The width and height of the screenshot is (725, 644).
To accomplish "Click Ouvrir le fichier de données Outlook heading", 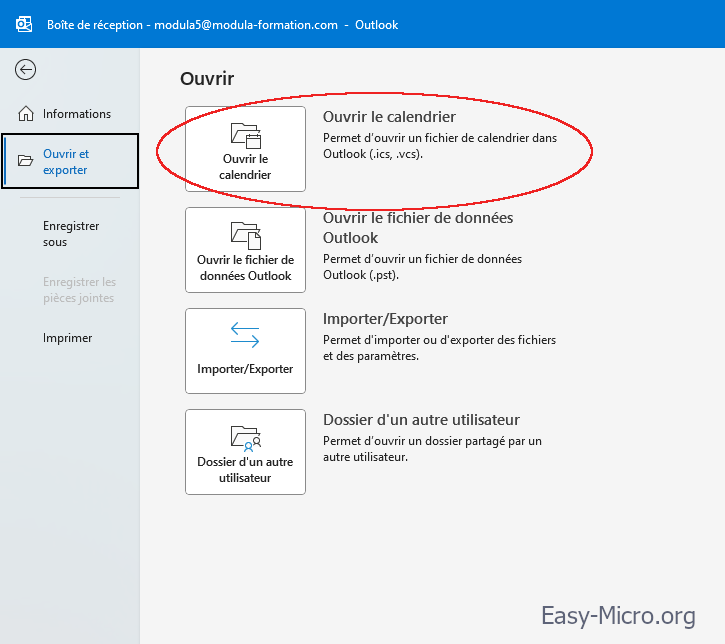I will [x=418, y=227].
